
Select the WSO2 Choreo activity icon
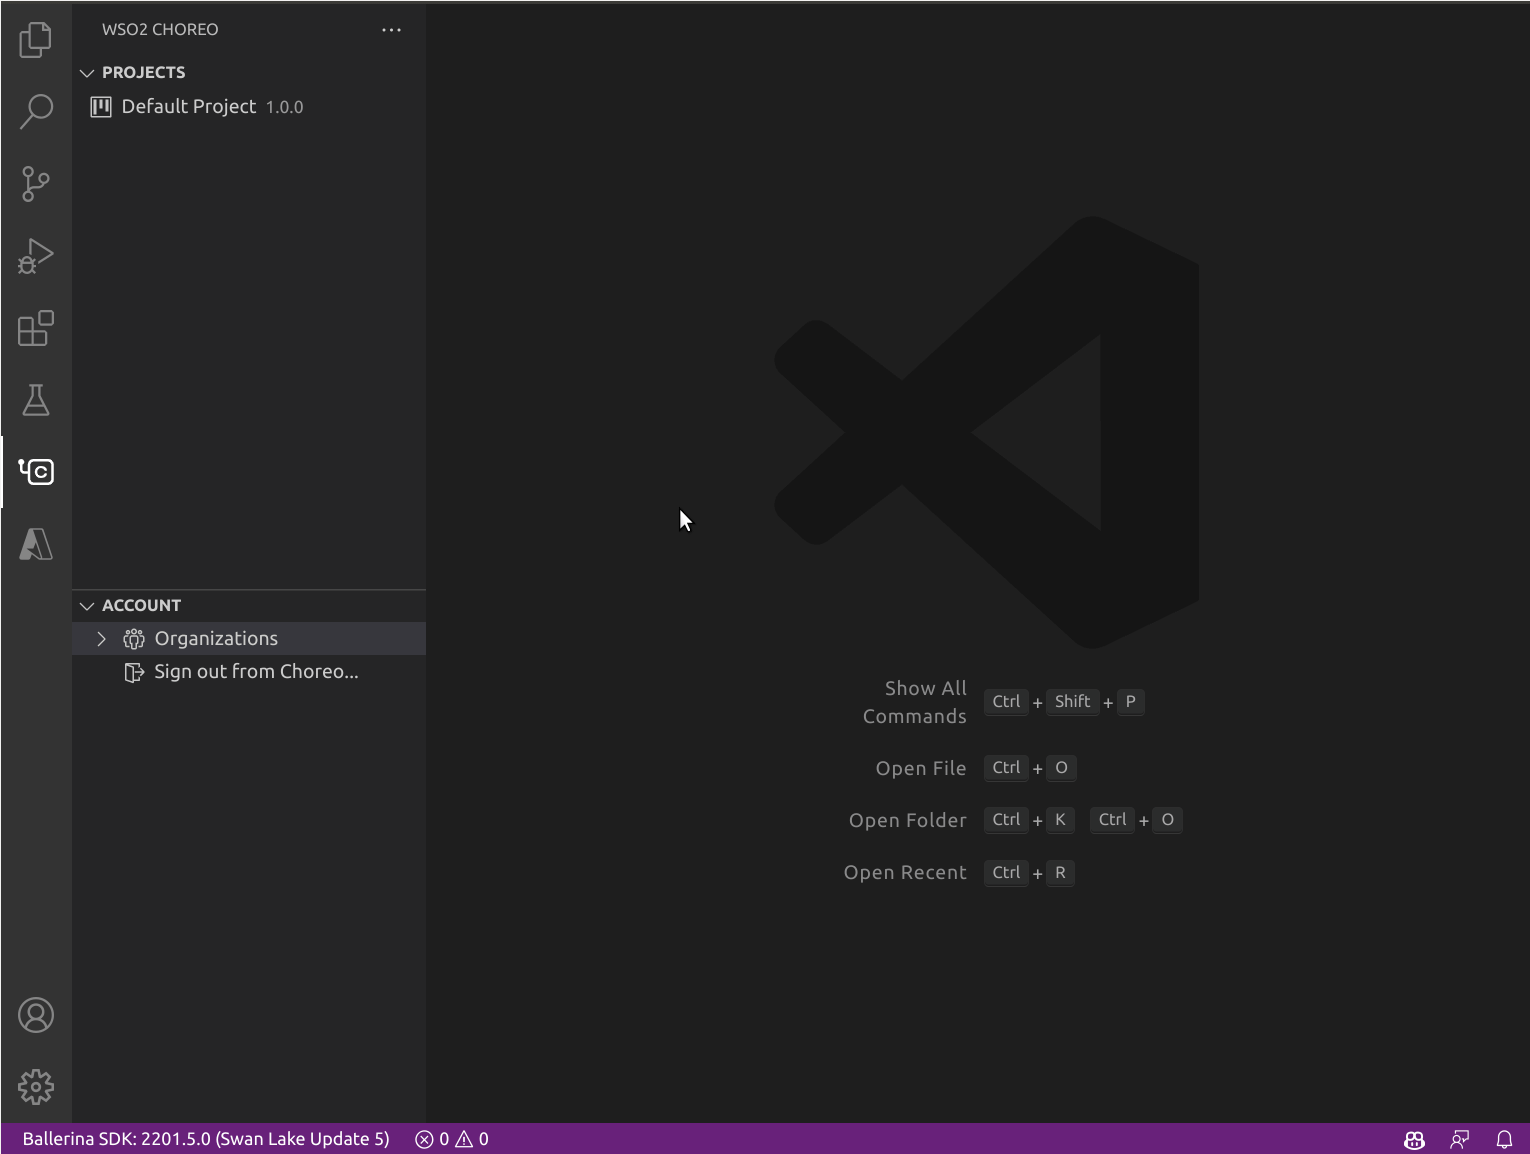(36, 472)
